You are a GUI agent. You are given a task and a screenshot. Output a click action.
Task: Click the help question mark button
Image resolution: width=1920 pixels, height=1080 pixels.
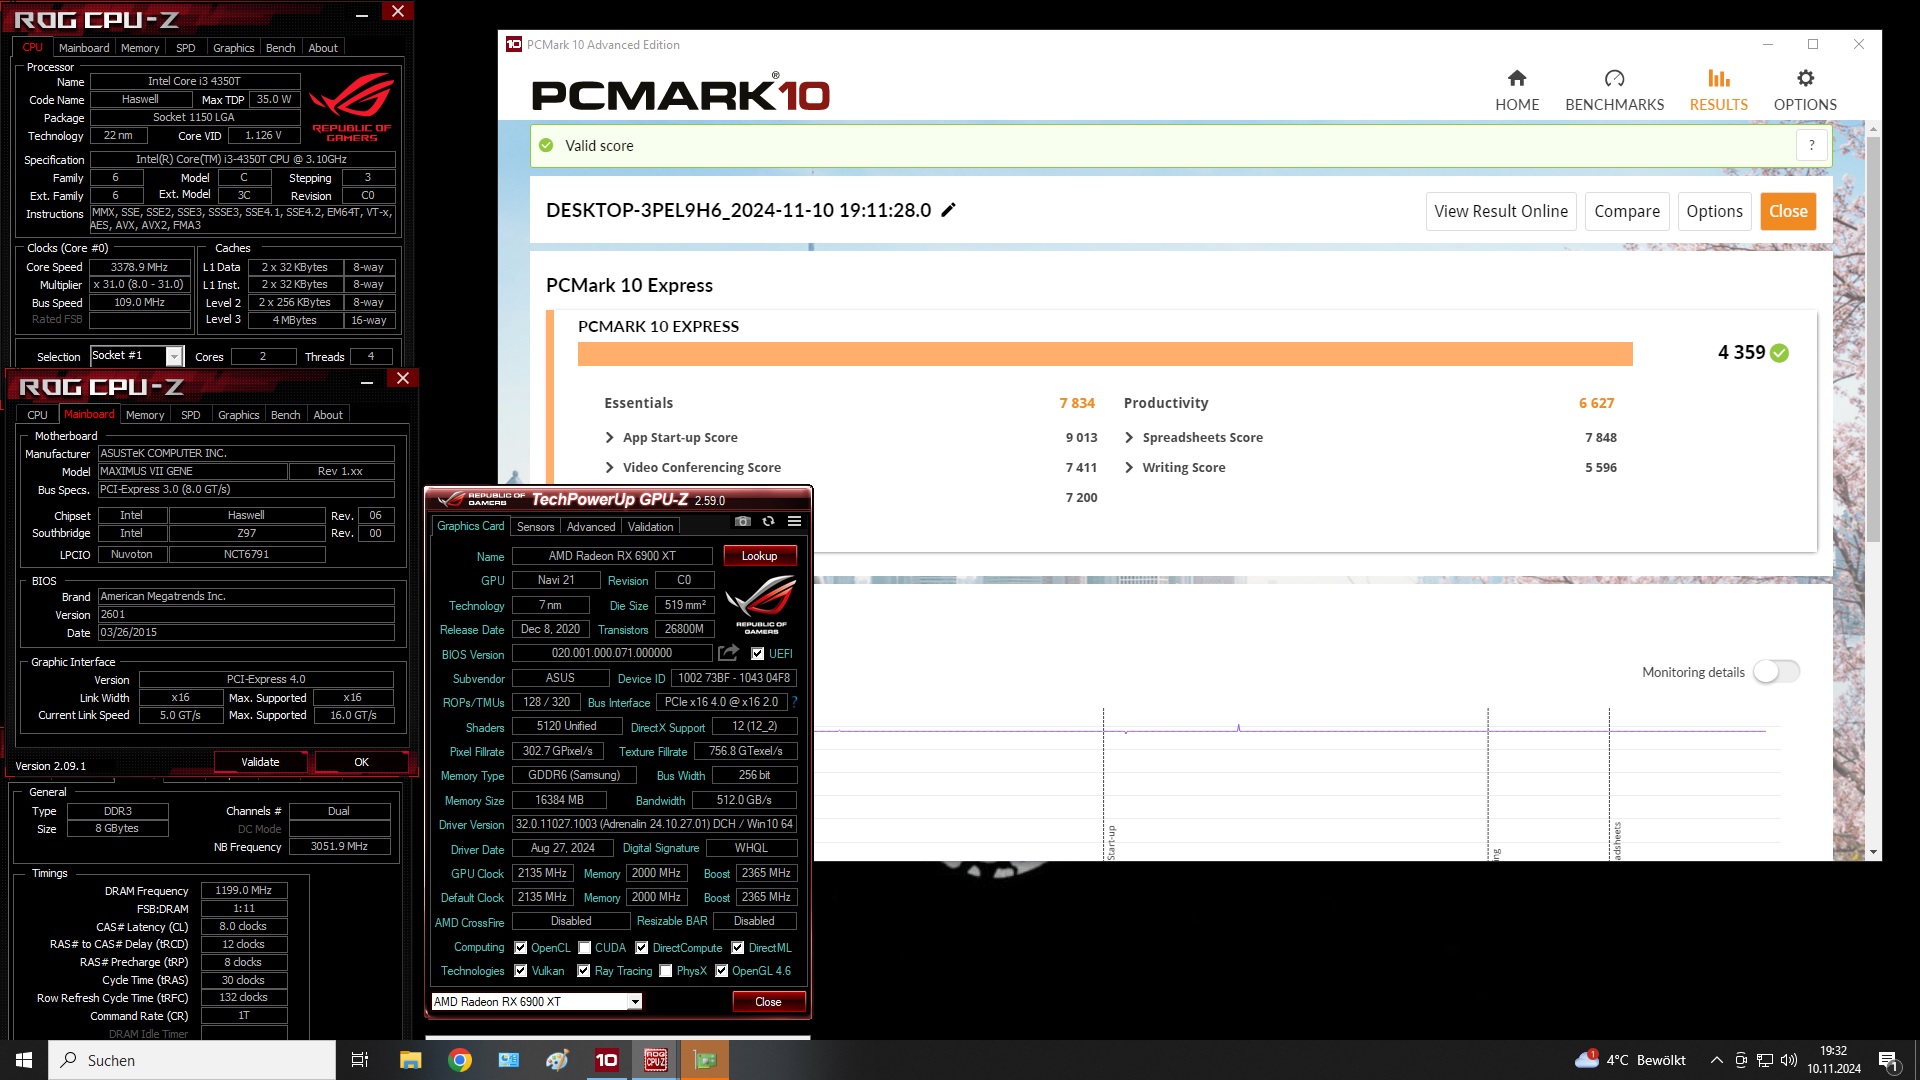point(1811,145)
